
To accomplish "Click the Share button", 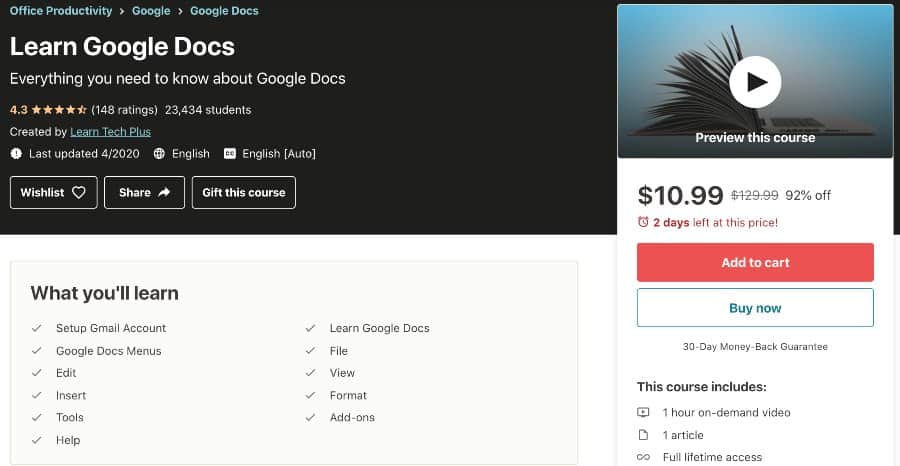I will pyautogui.click(x=145, y=193).
